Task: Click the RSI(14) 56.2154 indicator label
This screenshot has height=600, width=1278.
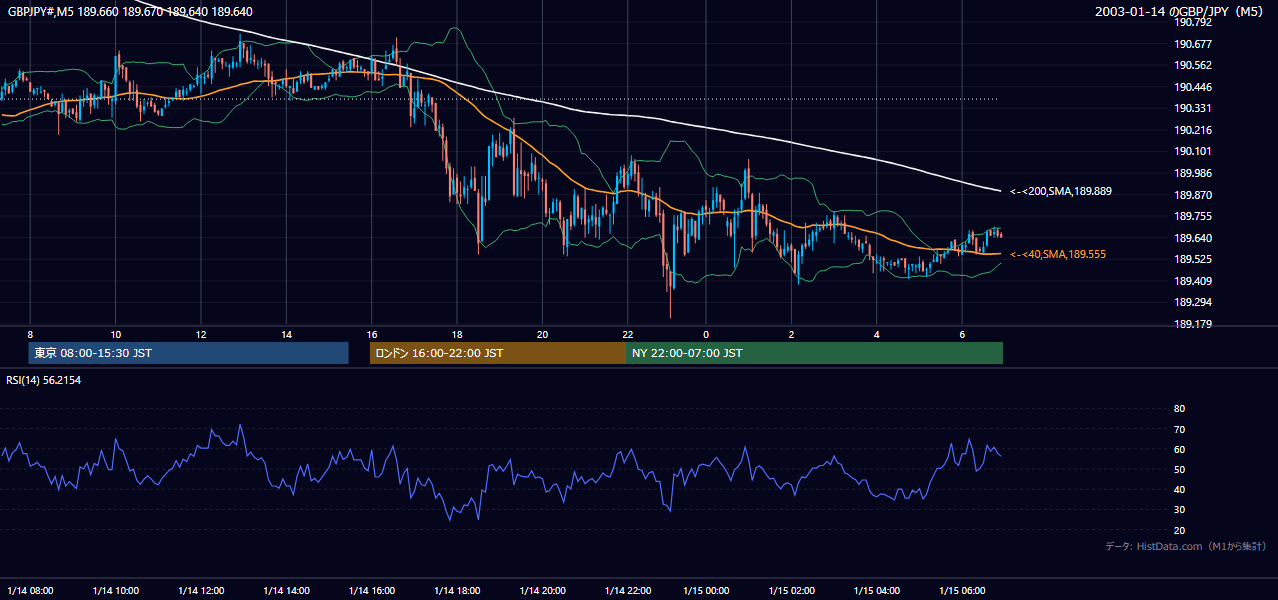Action: [x=43, y=380]
